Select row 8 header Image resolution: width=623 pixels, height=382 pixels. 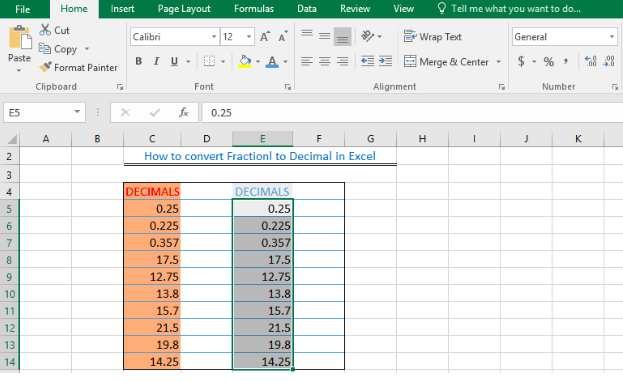pos(9,260)
